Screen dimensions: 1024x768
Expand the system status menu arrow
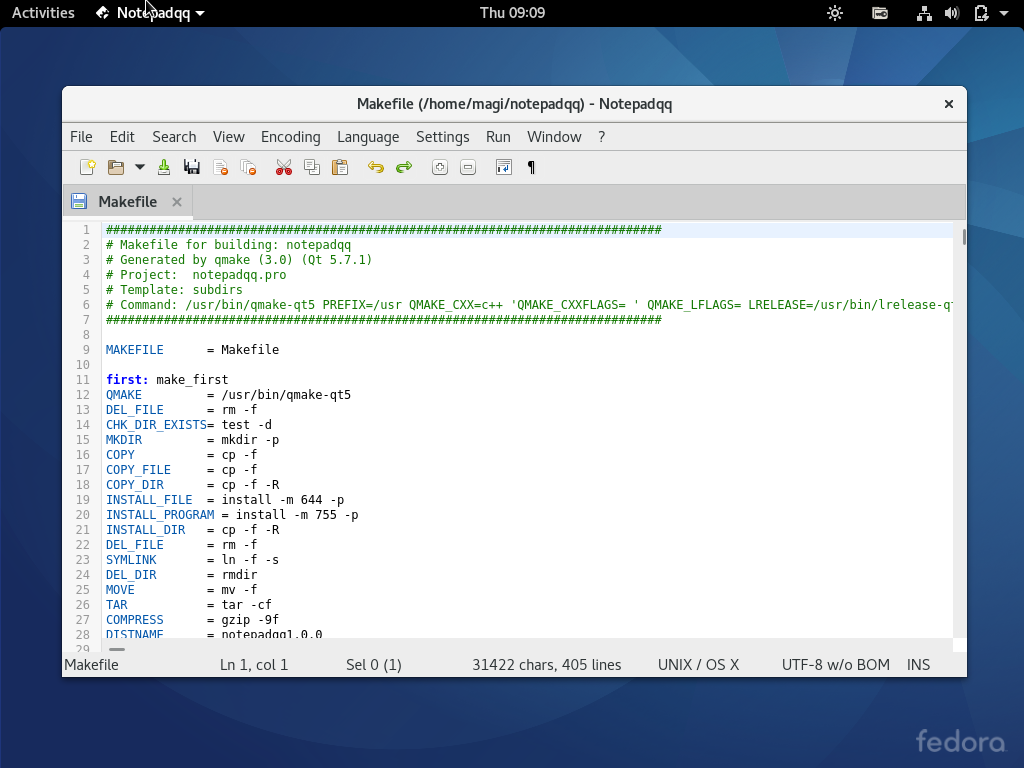tap(1004, 13)
